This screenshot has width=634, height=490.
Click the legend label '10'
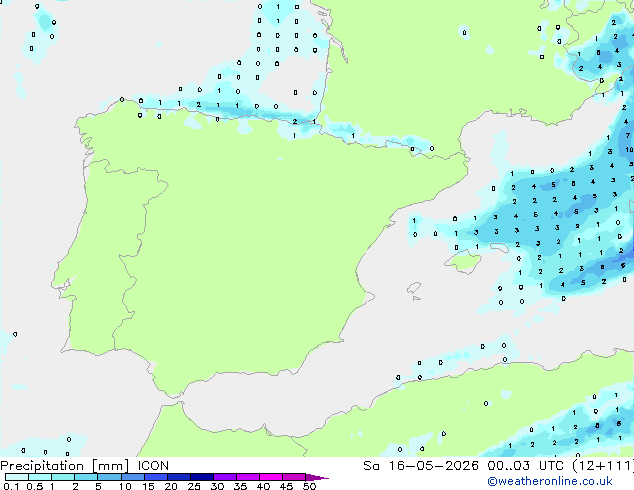coord(125,486)
